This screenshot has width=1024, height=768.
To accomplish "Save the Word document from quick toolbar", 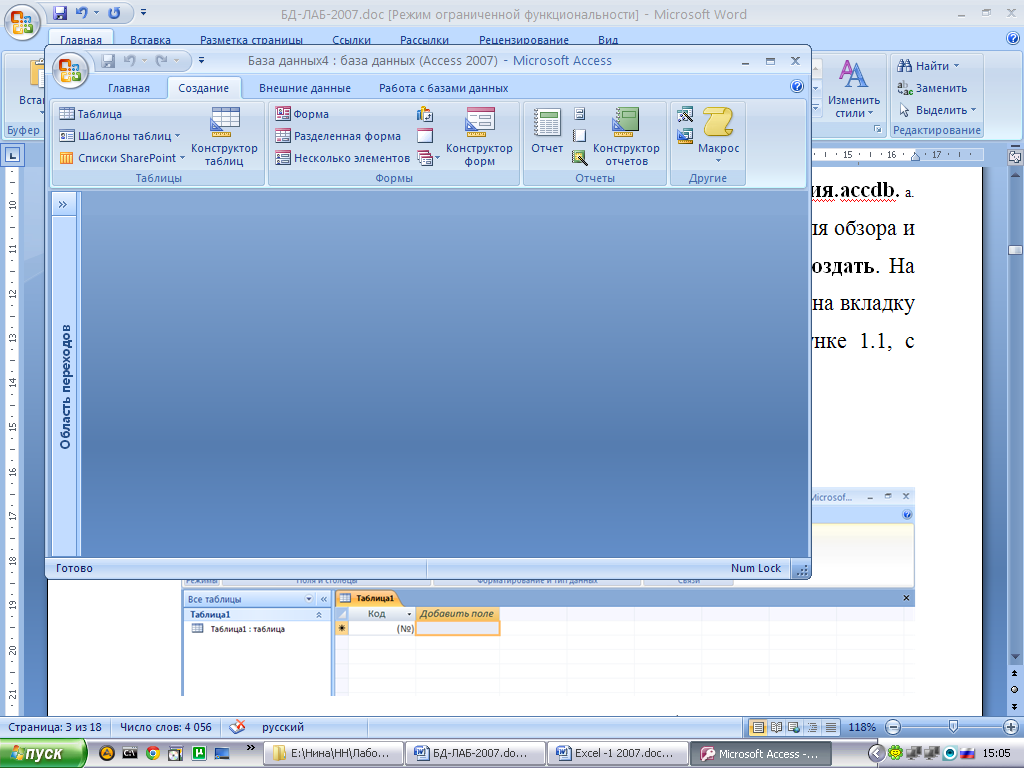I will pyautogui.click(x=60, y=12).
